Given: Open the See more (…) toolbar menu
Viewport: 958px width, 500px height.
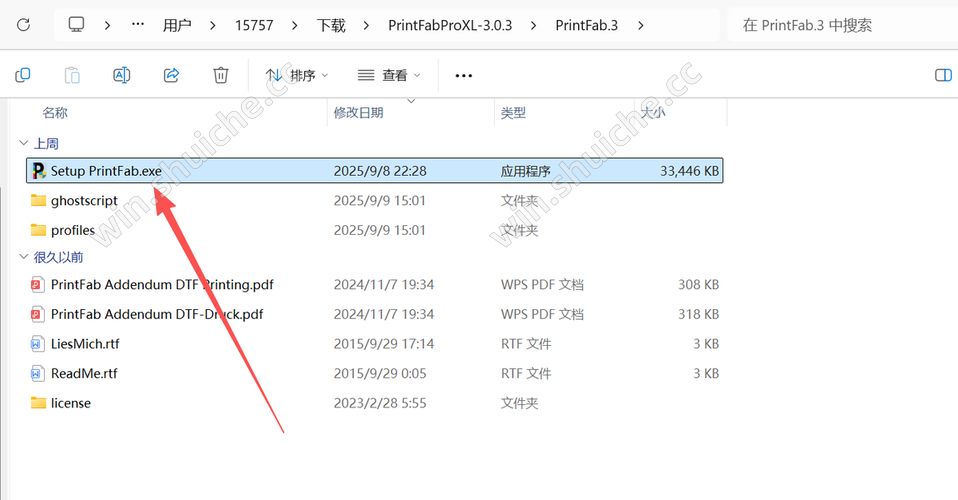Looking at the screenshot, I should click(x=464, y=76).
